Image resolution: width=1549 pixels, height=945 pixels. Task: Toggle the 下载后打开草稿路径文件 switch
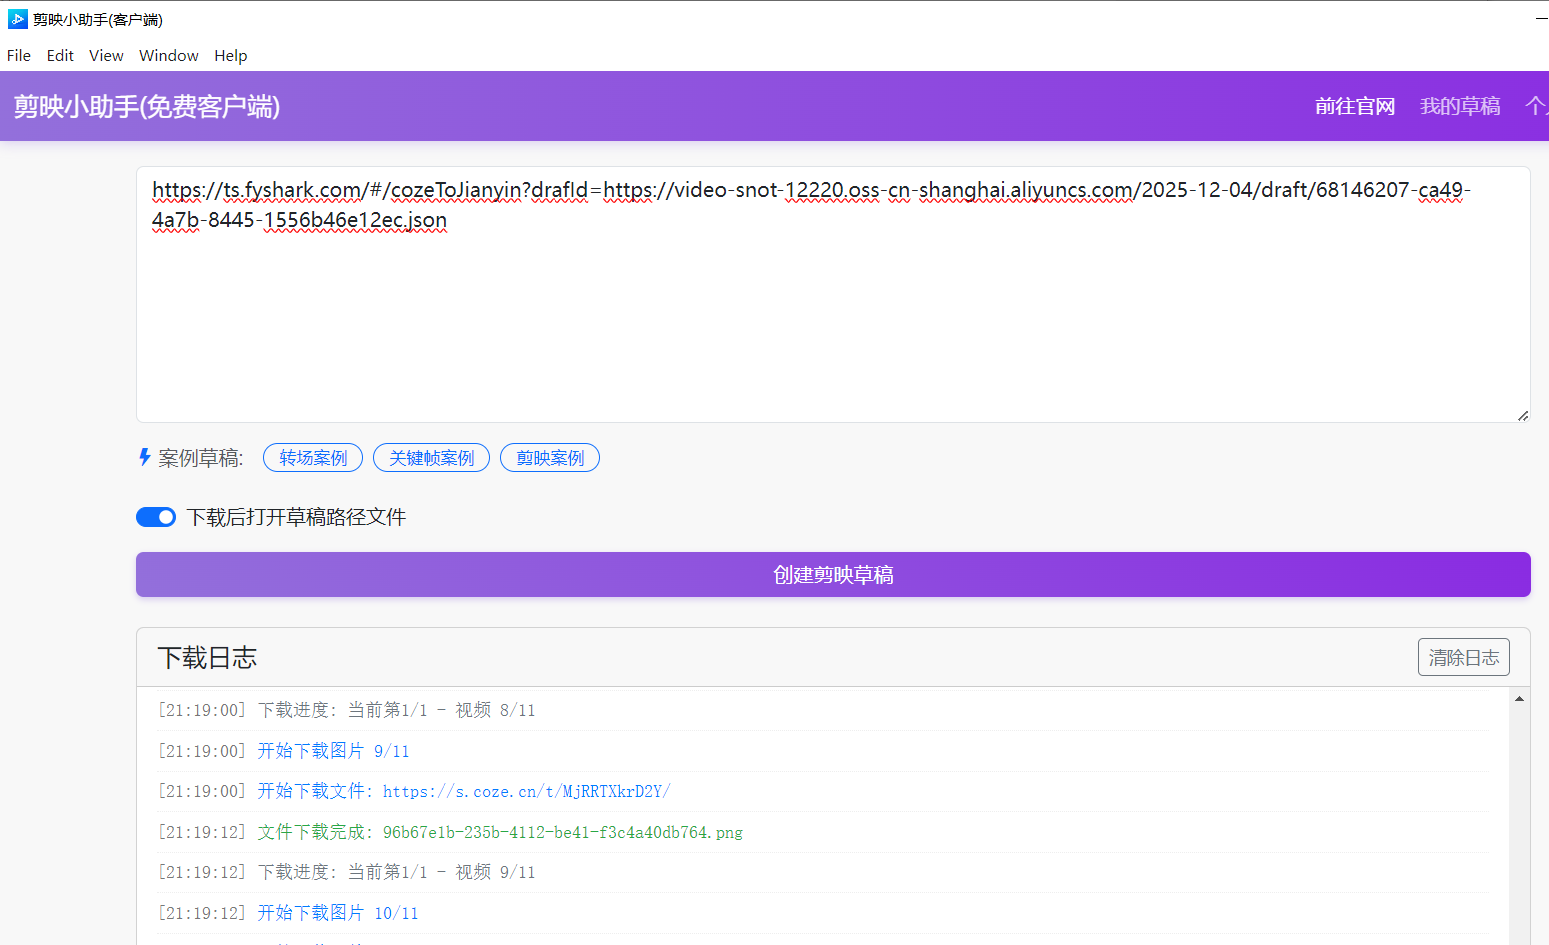[x=156, y=517]
